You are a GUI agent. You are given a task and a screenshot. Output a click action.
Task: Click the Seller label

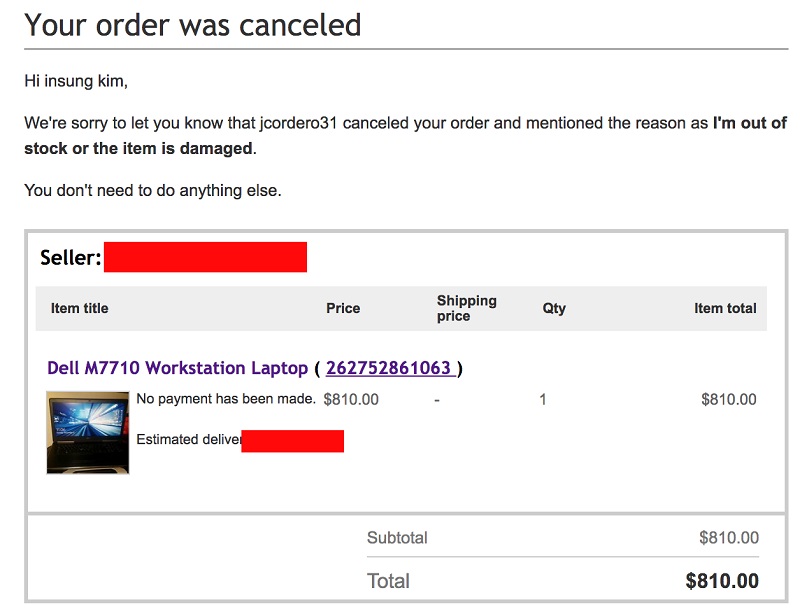pos(70,257)
